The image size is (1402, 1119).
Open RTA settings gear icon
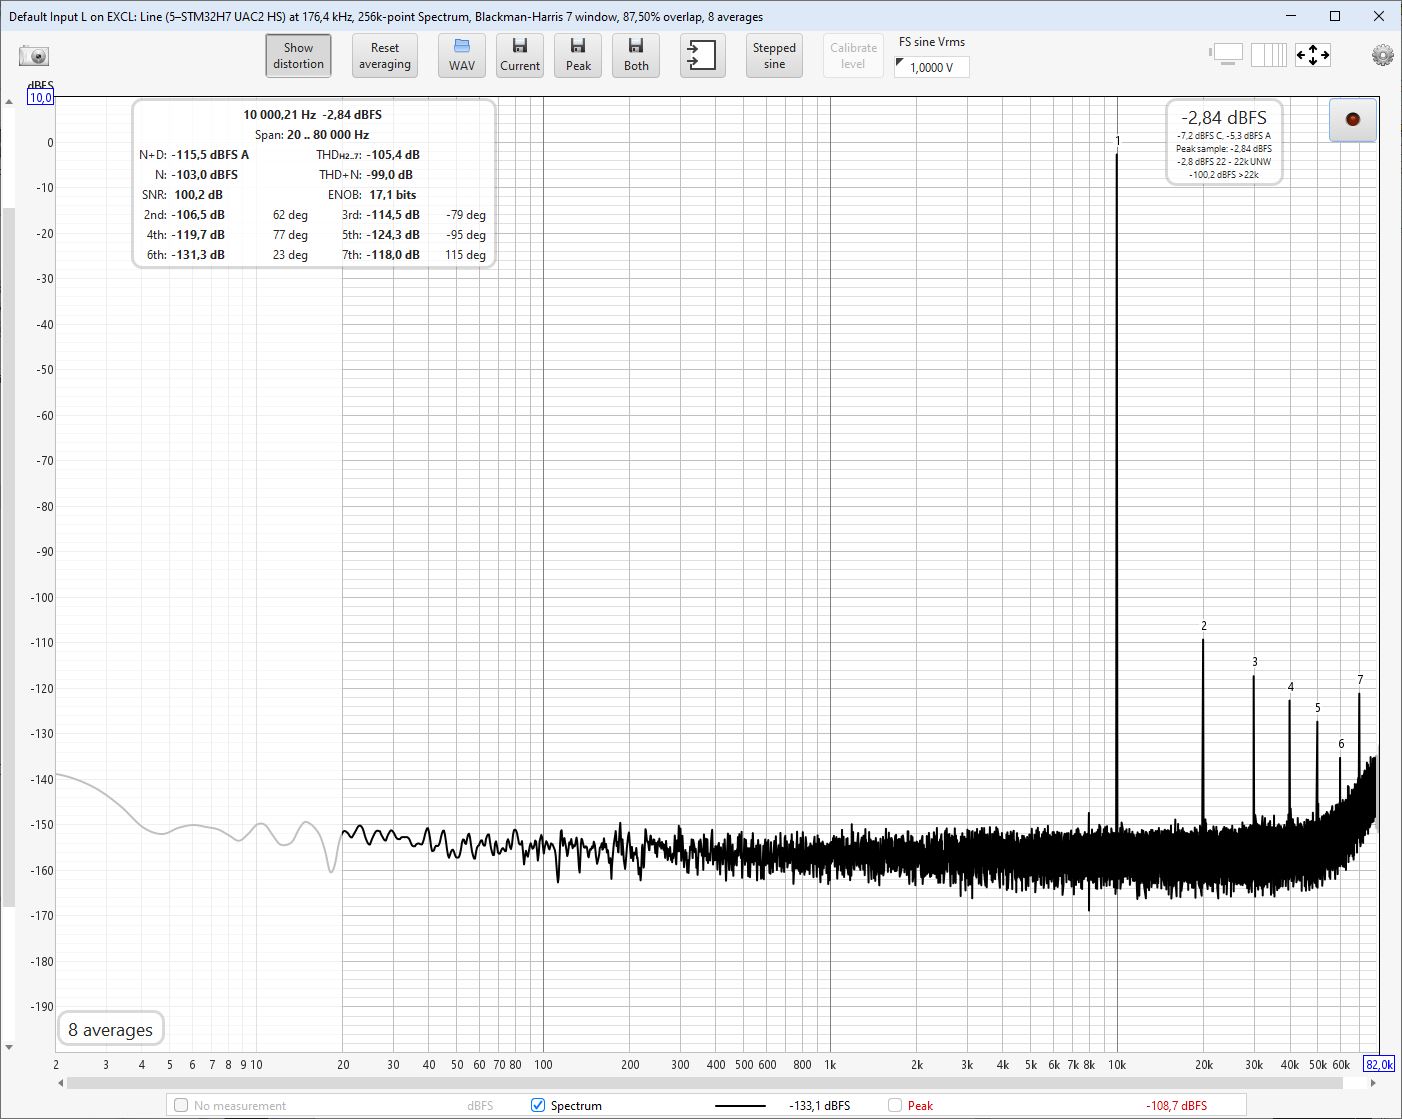pyautogui.click(x=1382, y=55)
